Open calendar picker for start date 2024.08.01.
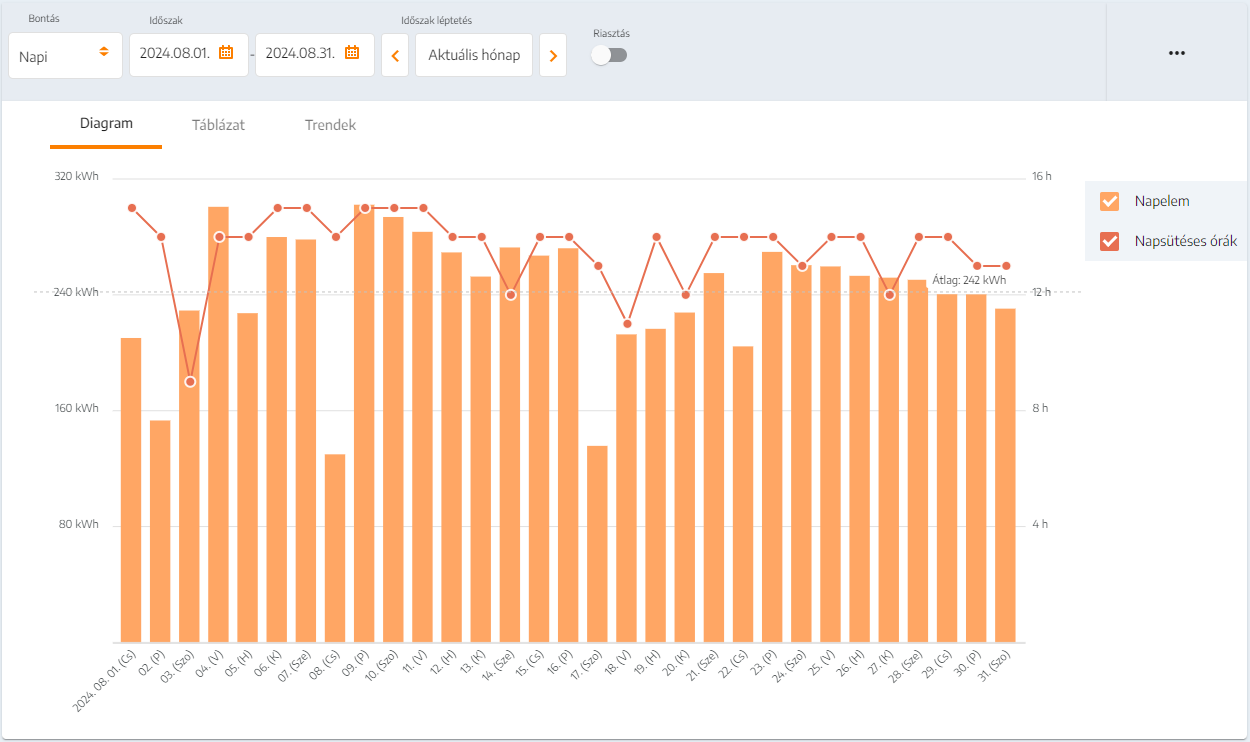The height and width of the screenshot is (742, 1250). [x=226, y=53]
